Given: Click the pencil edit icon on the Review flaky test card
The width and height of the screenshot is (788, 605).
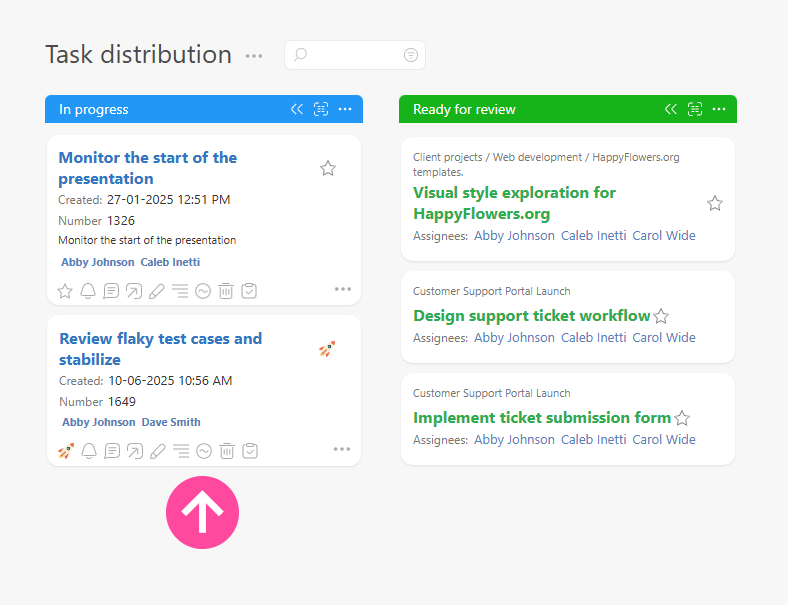Looking at the screenshot, I should [157, 451].
